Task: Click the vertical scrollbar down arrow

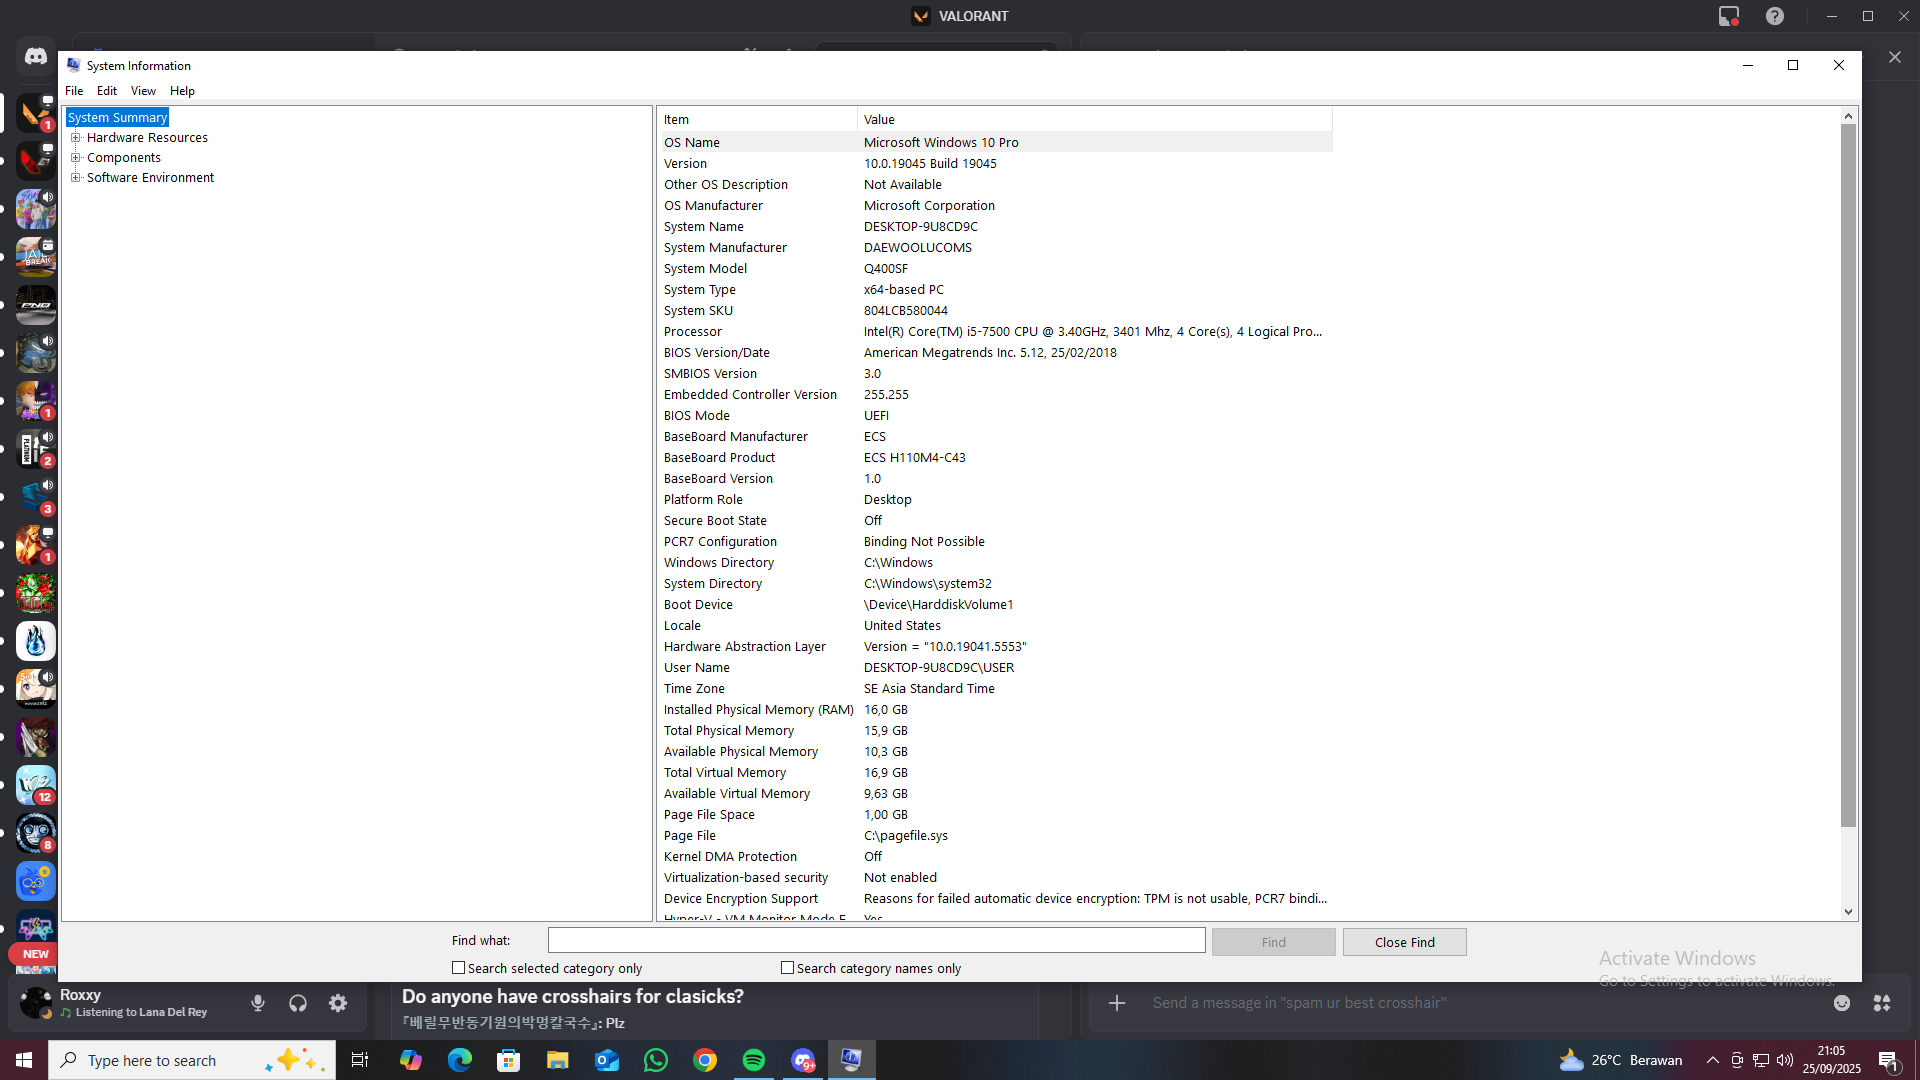Action: (1848, 912)
